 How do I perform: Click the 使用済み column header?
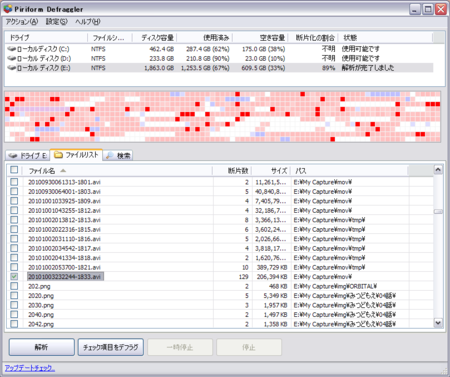(205, 38)
